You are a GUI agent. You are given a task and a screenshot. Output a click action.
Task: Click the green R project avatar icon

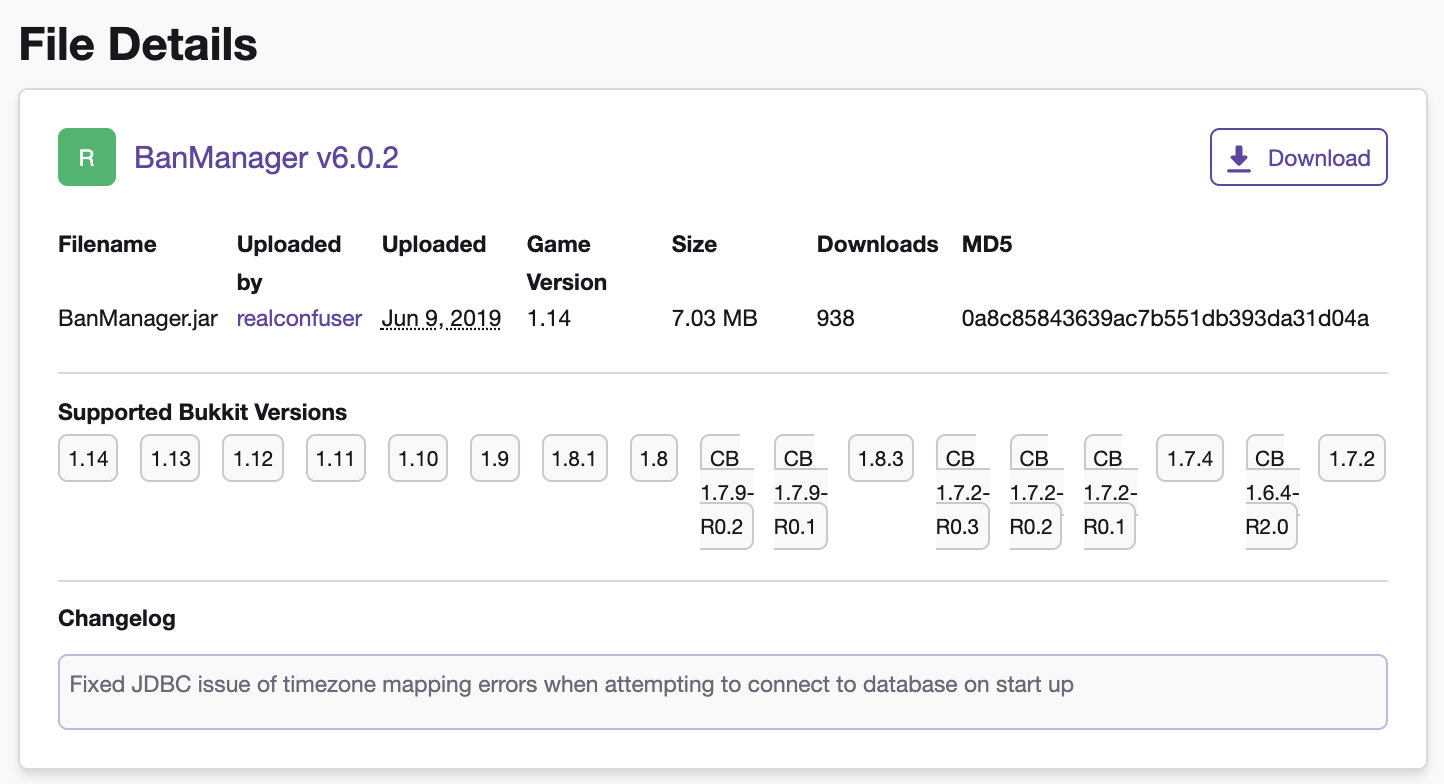[x=87, y=157]
